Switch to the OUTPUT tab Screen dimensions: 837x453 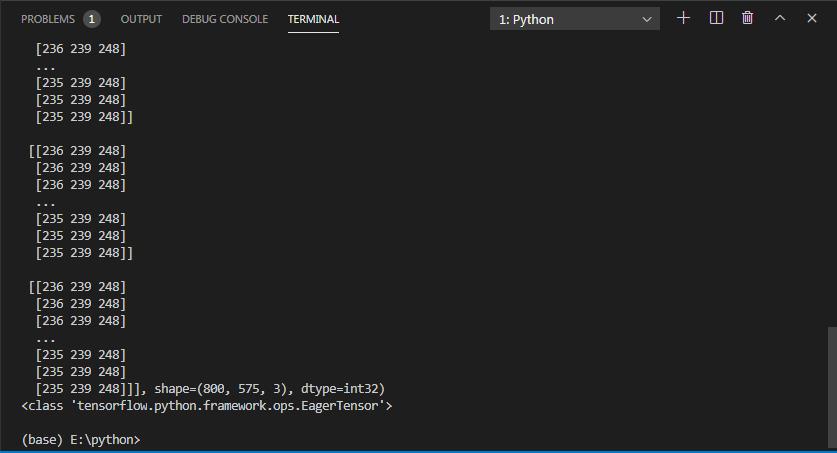click(x=141, y=19)
